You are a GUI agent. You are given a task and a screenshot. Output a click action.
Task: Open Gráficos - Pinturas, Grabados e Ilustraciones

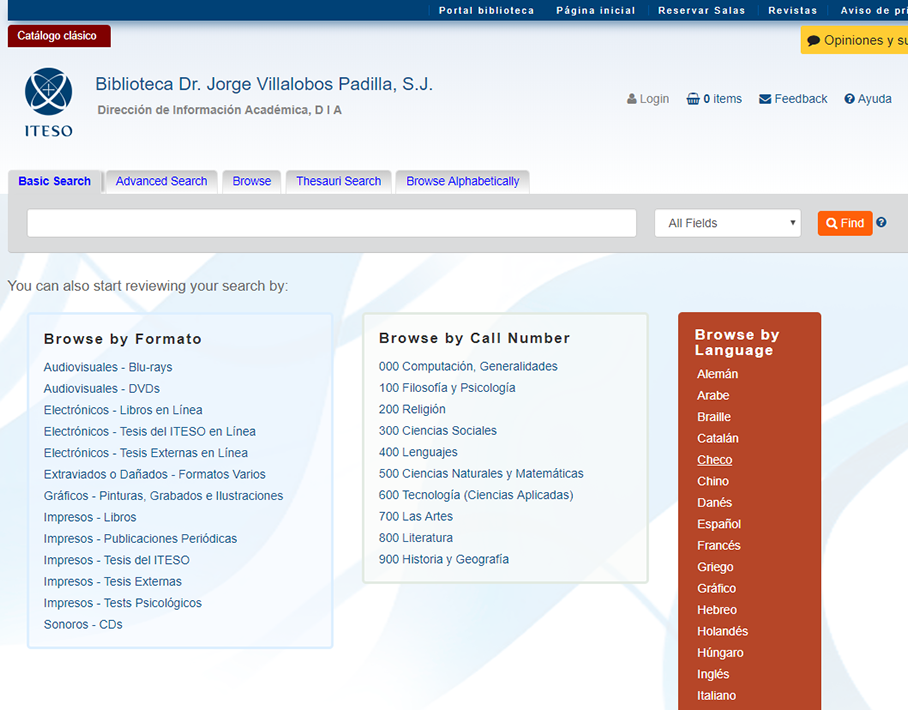tap(163, 496)
